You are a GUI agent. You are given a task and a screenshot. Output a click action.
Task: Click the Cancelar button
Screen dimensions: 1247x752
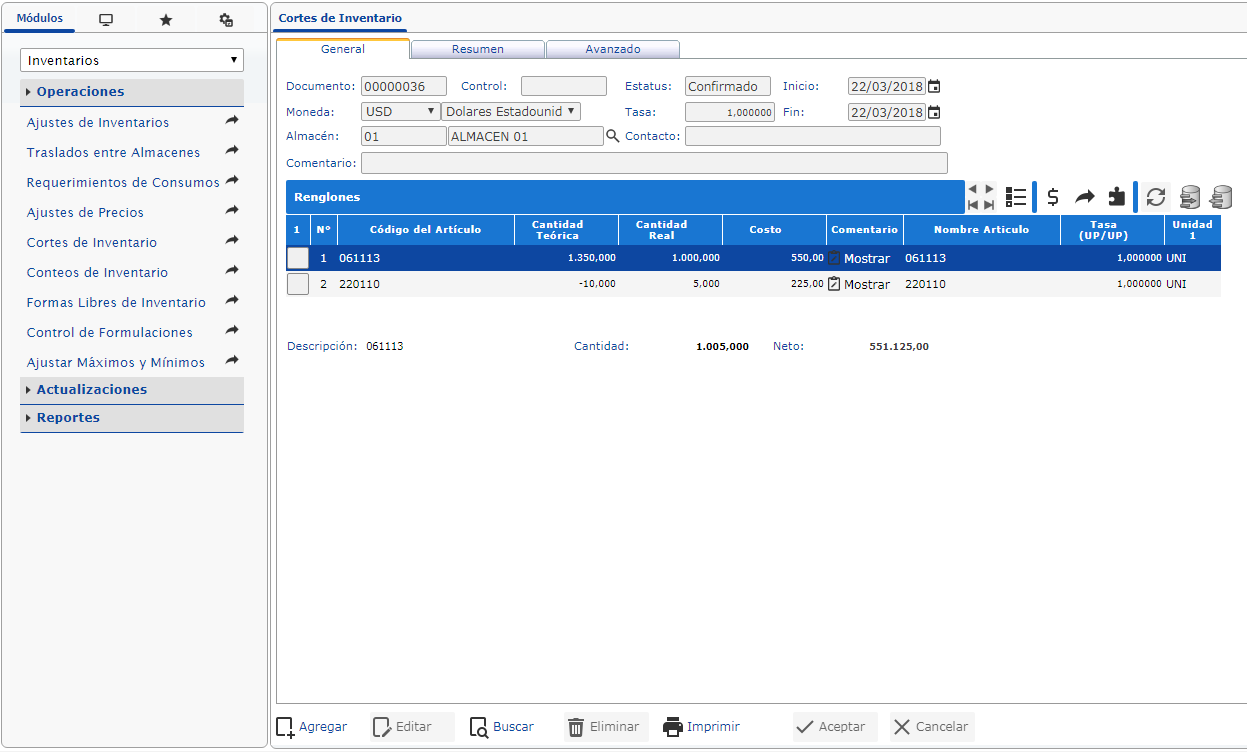[932, 727]
